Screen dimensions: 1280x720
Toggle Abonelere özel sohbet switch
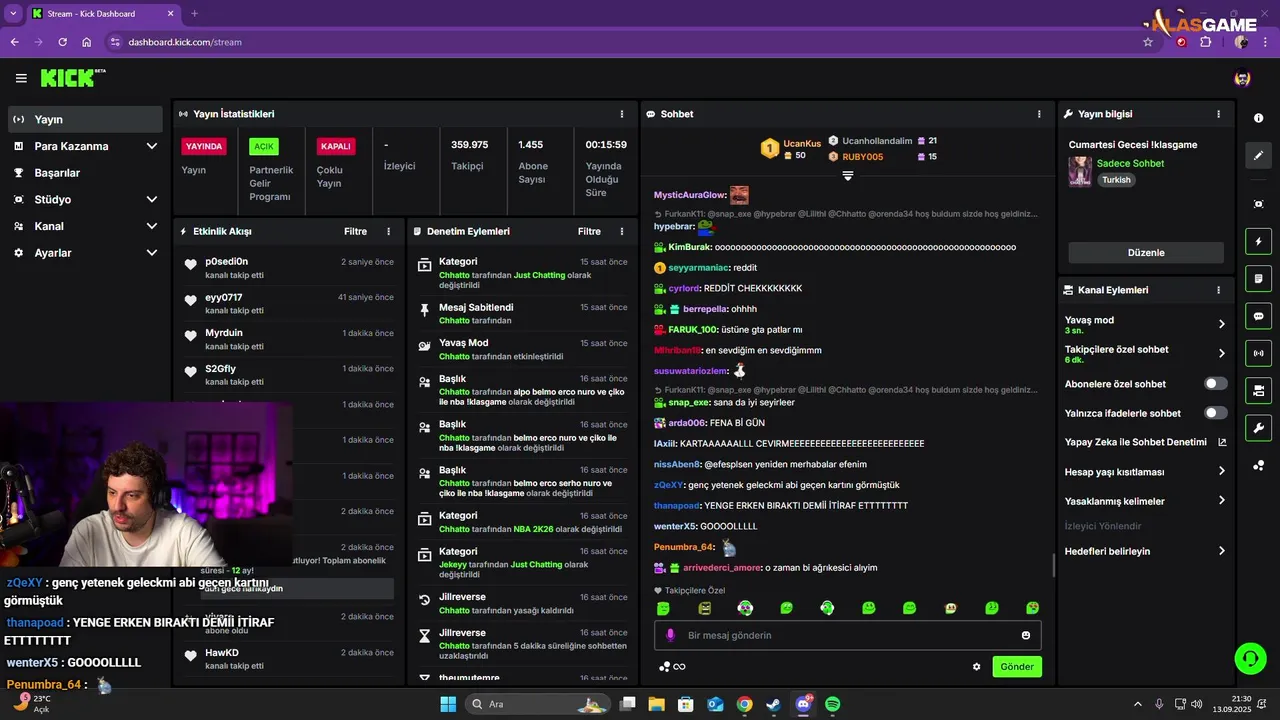[x=1216, y=384]
